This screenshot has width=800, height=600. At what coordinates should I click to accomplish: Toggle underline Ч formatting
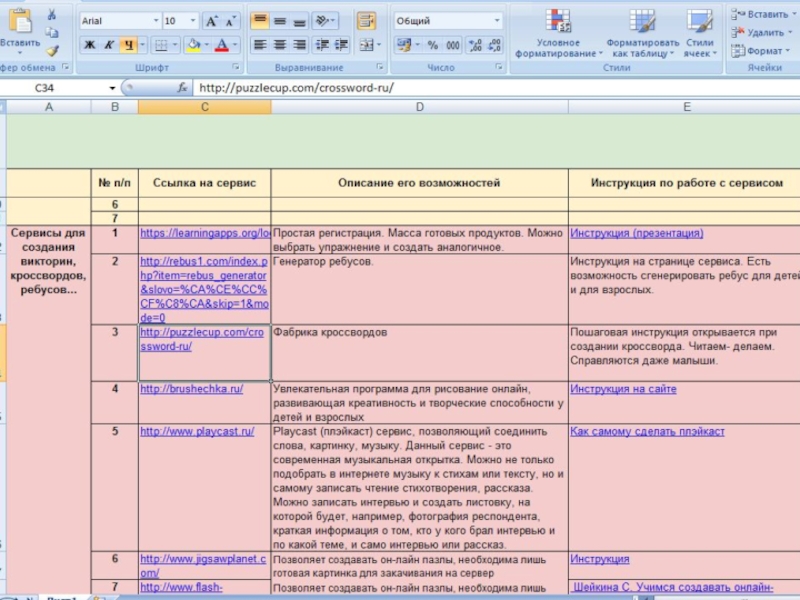tap(127, 45)
